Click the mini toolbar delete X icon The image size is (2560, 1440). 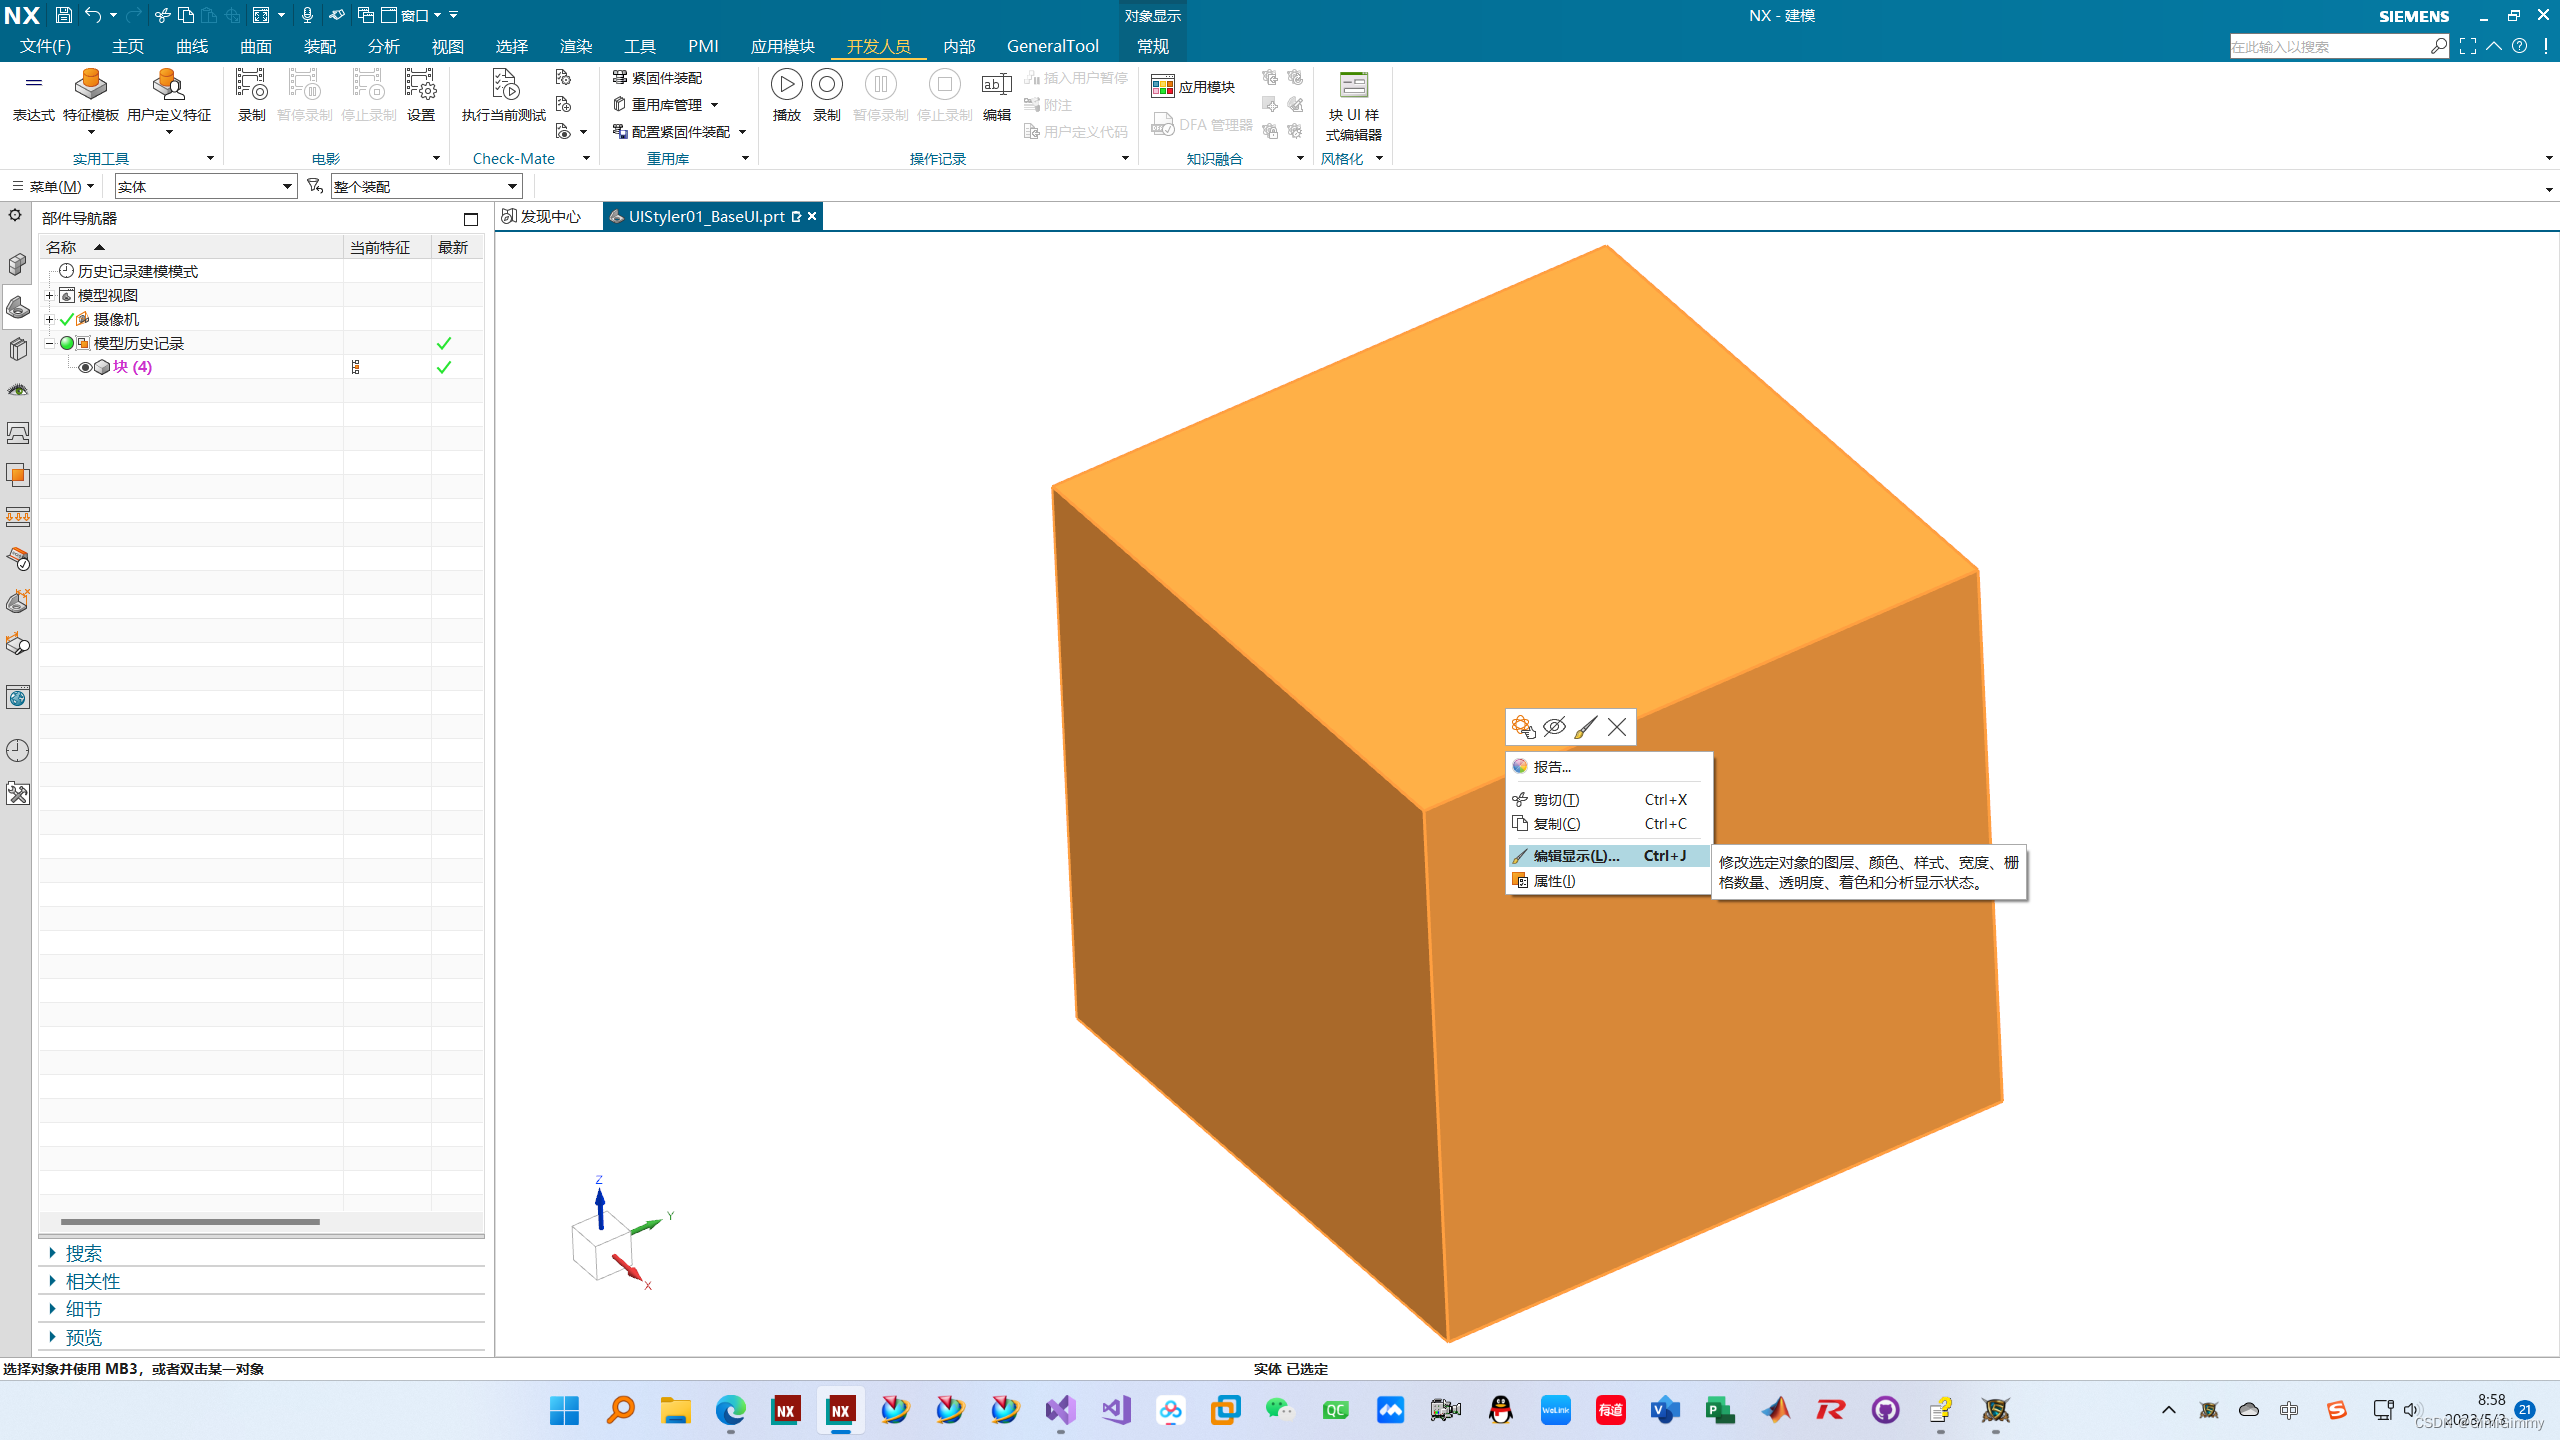coord(1617,727)
